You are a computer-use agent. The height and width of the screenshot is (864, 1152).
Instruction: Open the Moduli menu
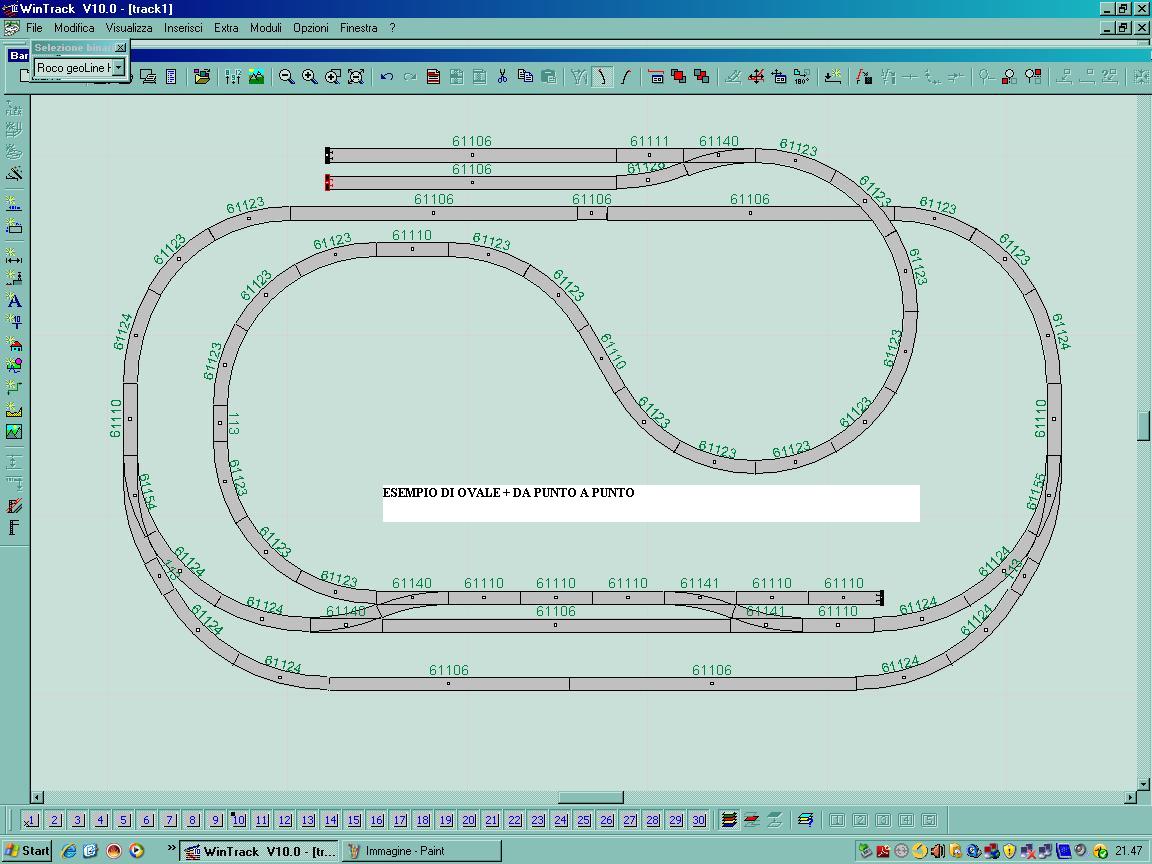[x=266, y=28]
